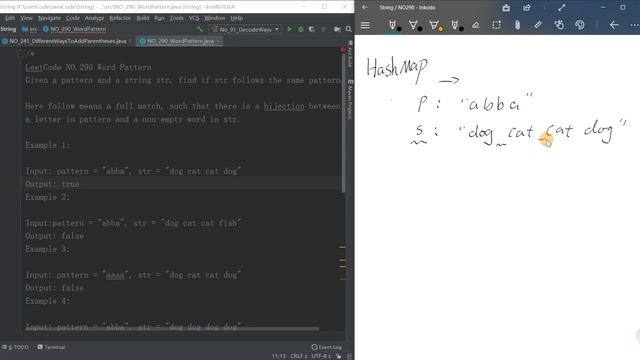Open the Help menu
Screen dimensions: 640x360
click(236, 18)
